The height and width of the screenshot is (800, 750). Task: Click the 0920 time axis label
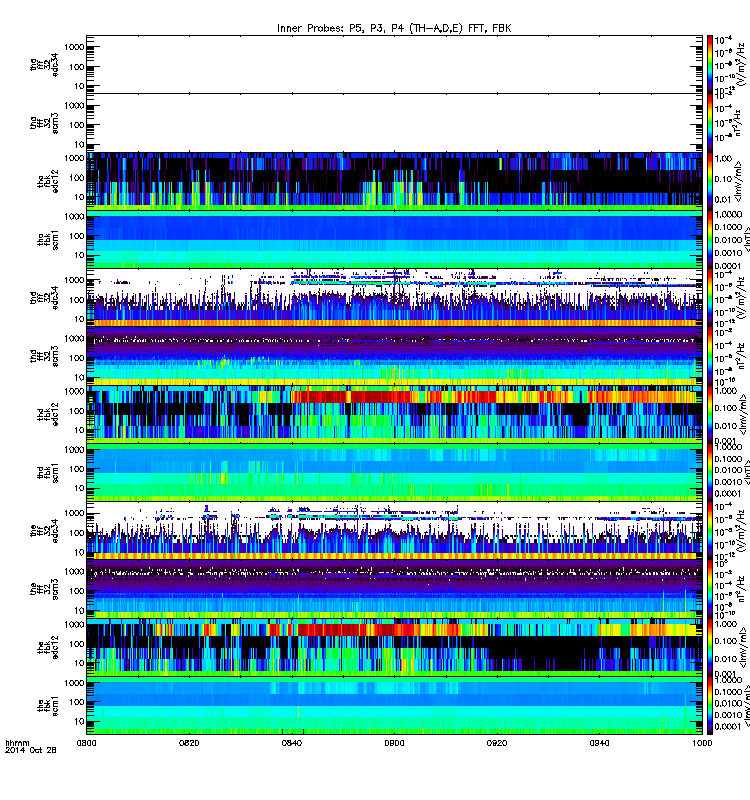497,743
